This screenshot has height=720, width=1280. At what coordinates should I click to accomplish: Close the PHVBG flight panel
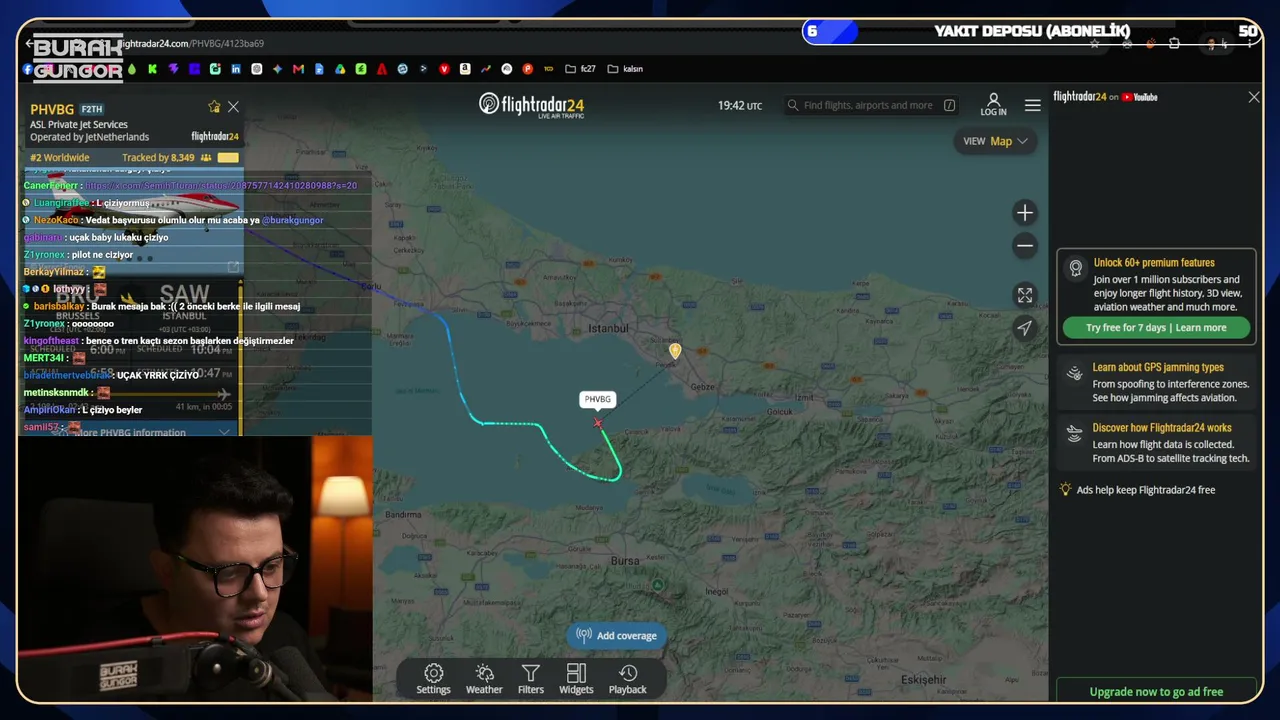pos(233,107)
